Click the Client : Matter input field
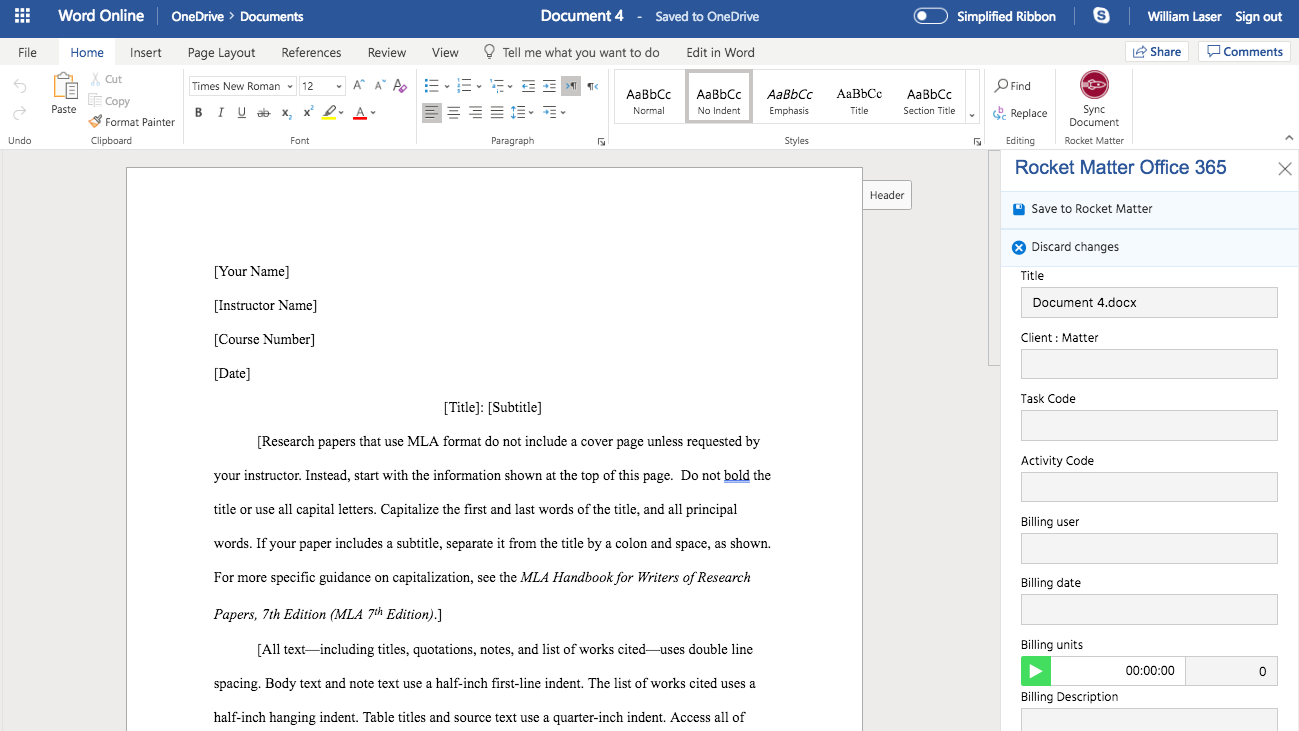Screen dimensions: 1299x731 pyautogui.click(x=1148, y=364)
